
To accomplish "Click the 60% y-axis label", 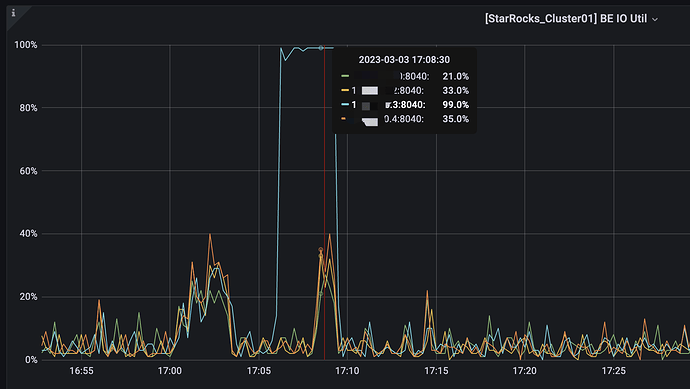I will click(x=28, y=171).
